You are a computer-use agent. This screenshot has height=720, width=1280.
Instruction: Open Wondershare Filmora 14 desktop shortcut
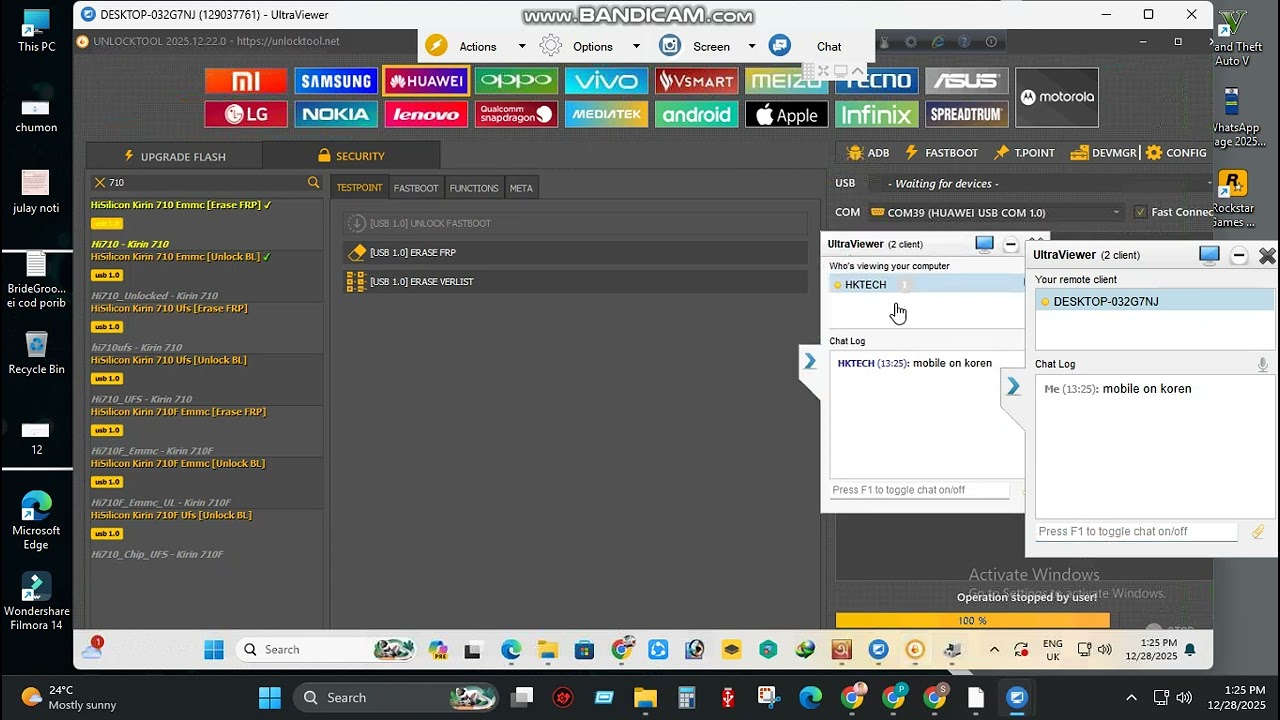pos(36,602)
